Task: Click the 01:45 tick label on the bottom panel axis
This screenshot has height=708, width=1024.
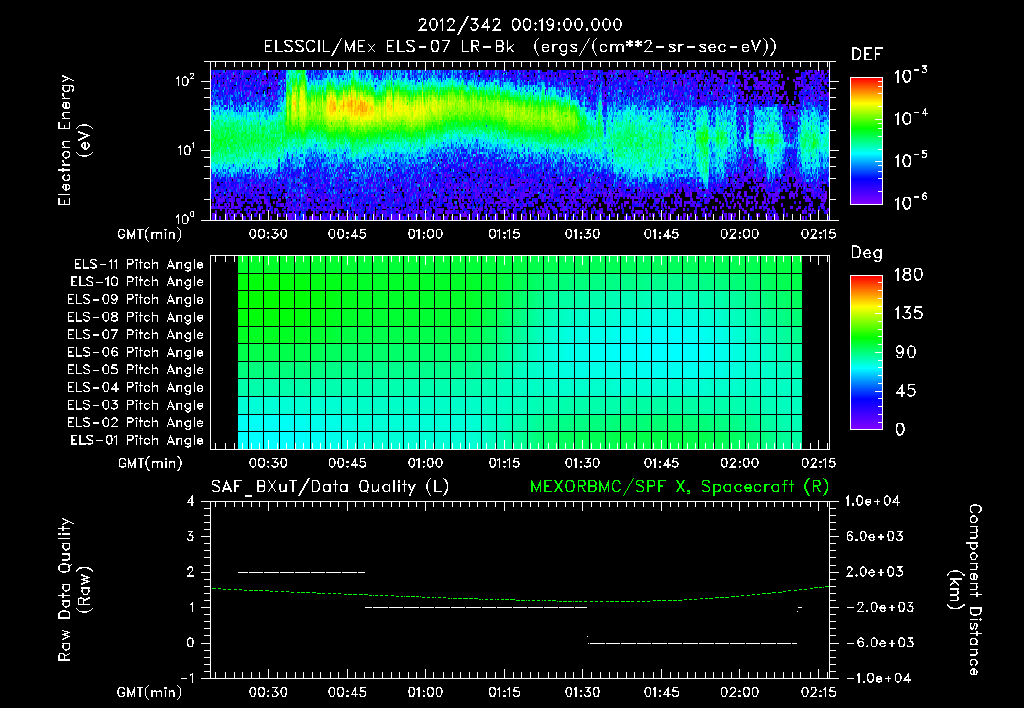Action: coord(661,692)
